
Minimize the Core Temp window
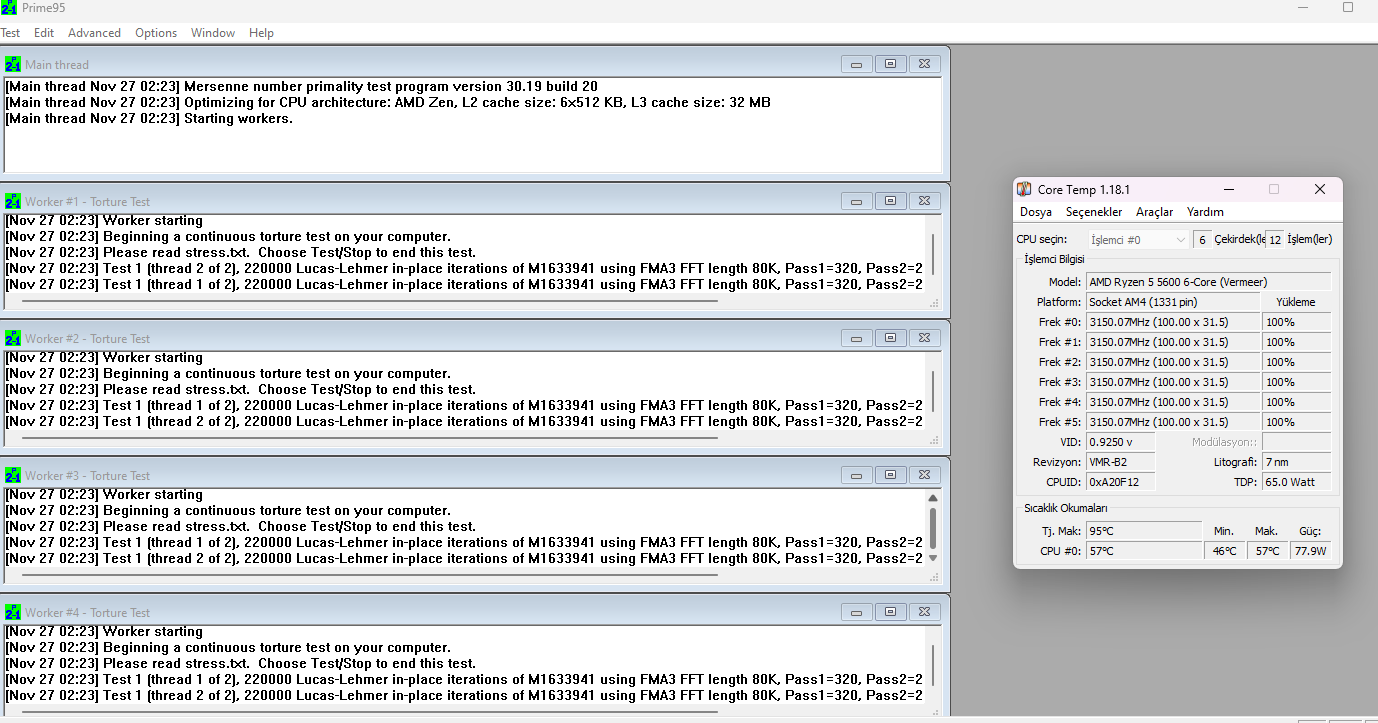coord(1228,190)
